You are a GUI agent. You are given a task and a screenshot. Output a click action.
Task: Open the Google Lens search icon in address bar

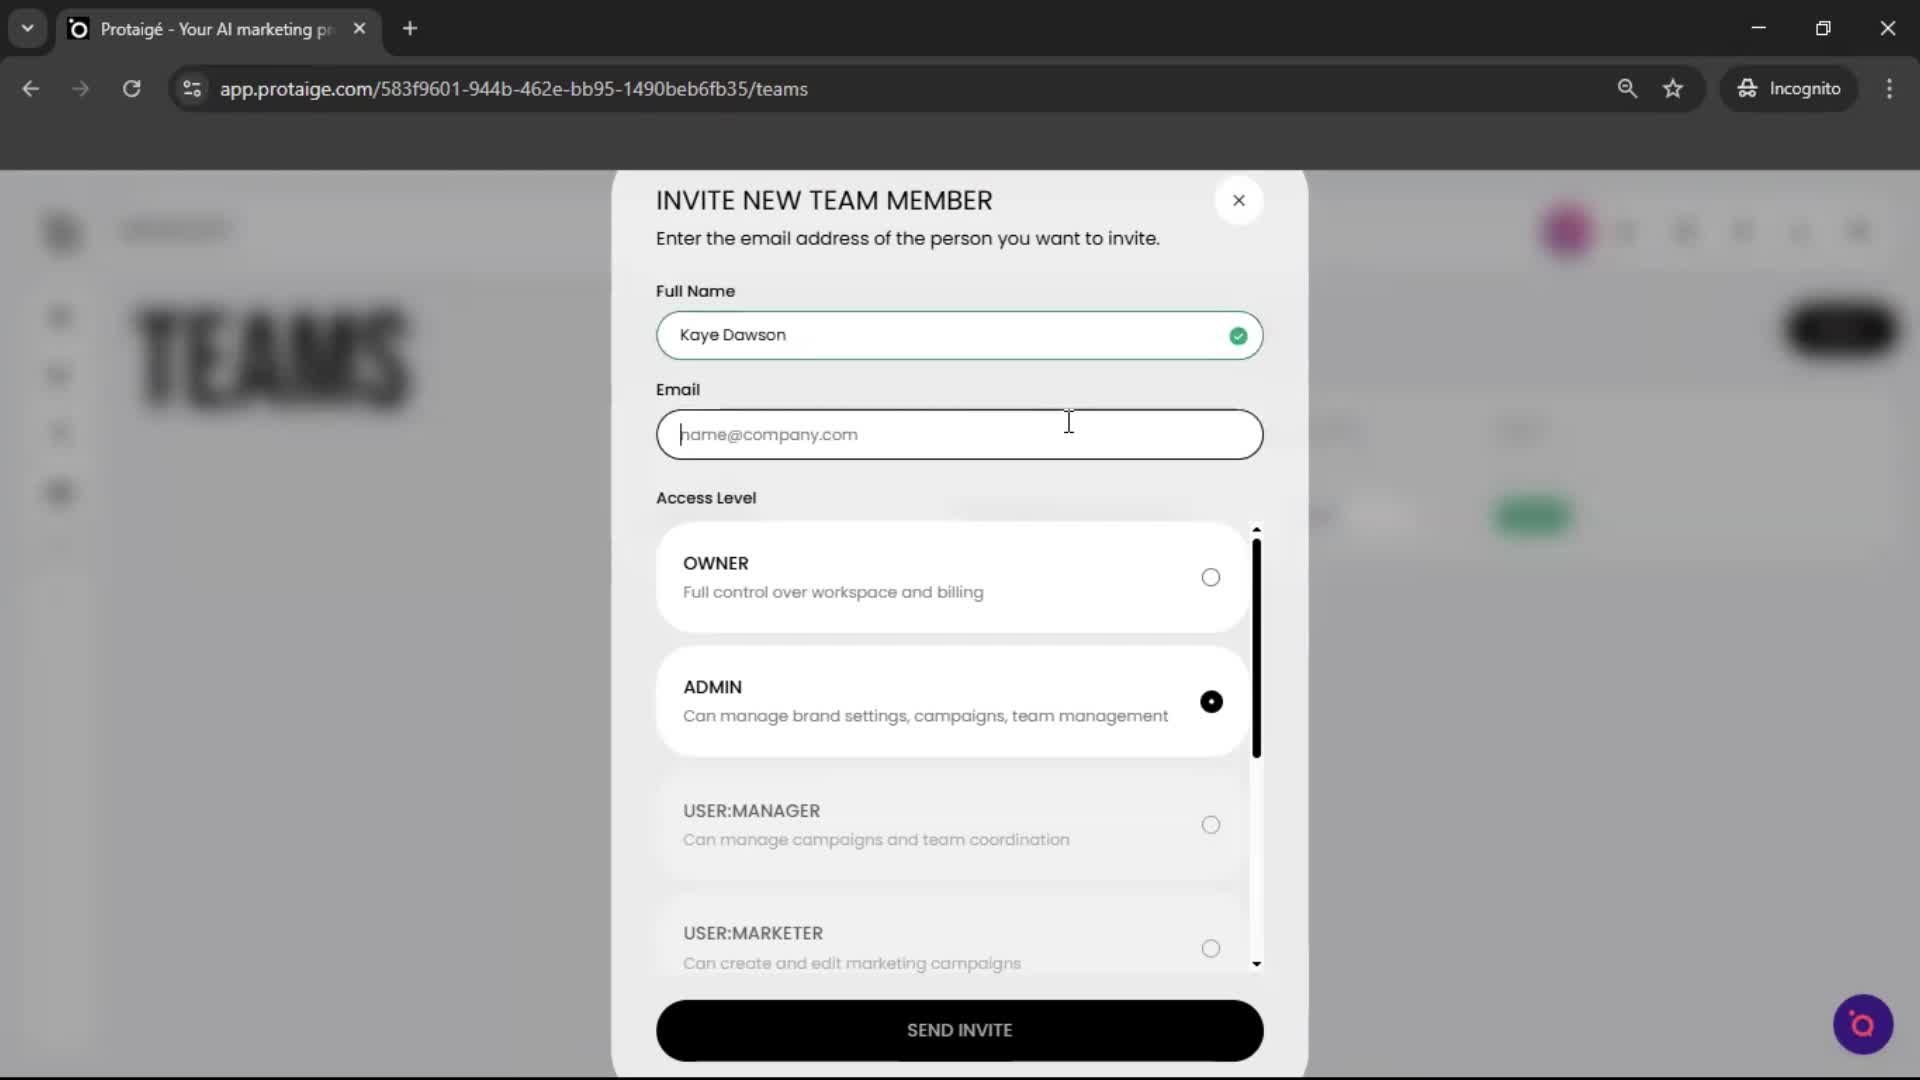1628,89
